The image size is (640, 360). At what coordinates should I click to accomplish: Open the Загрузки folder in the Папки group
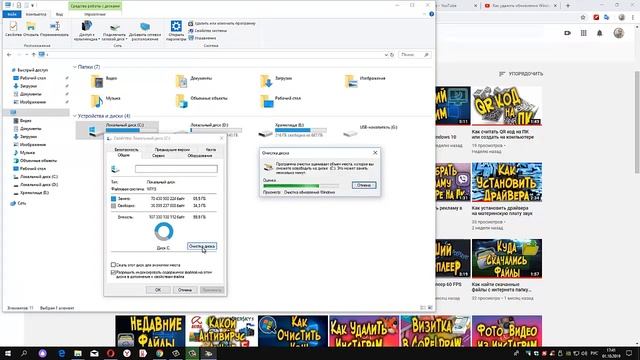tap(276, 81)
